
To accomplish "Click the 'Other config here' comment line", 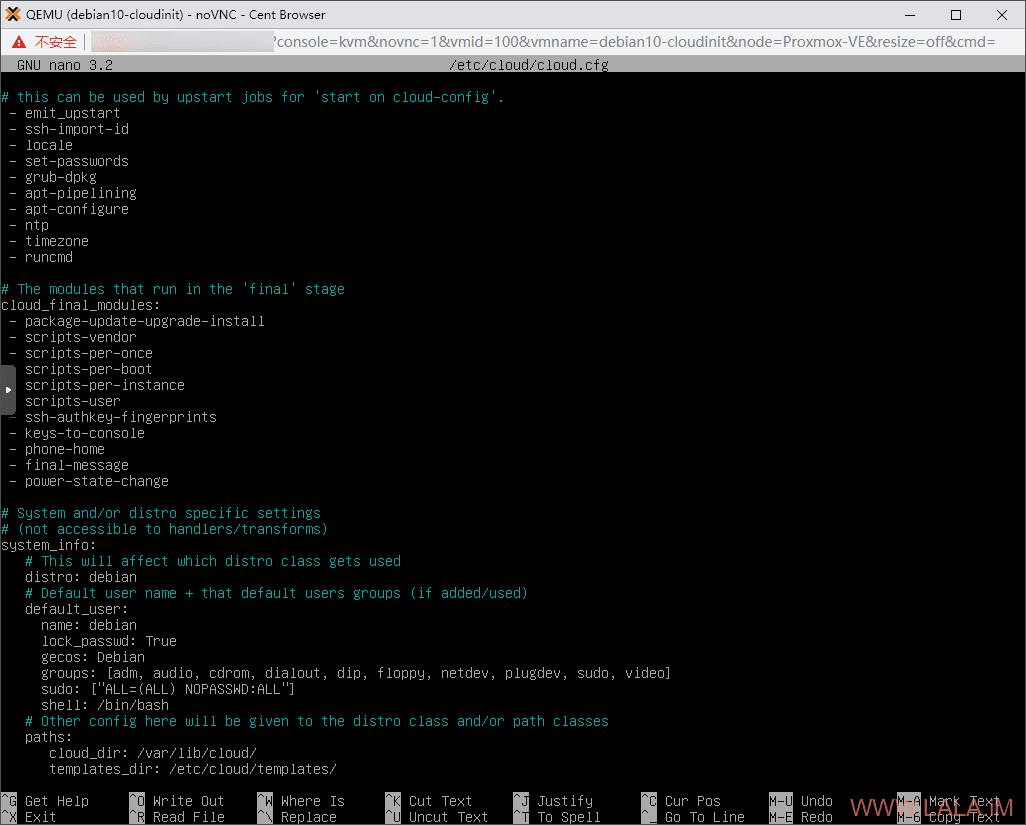I will [x=317, y=721].
